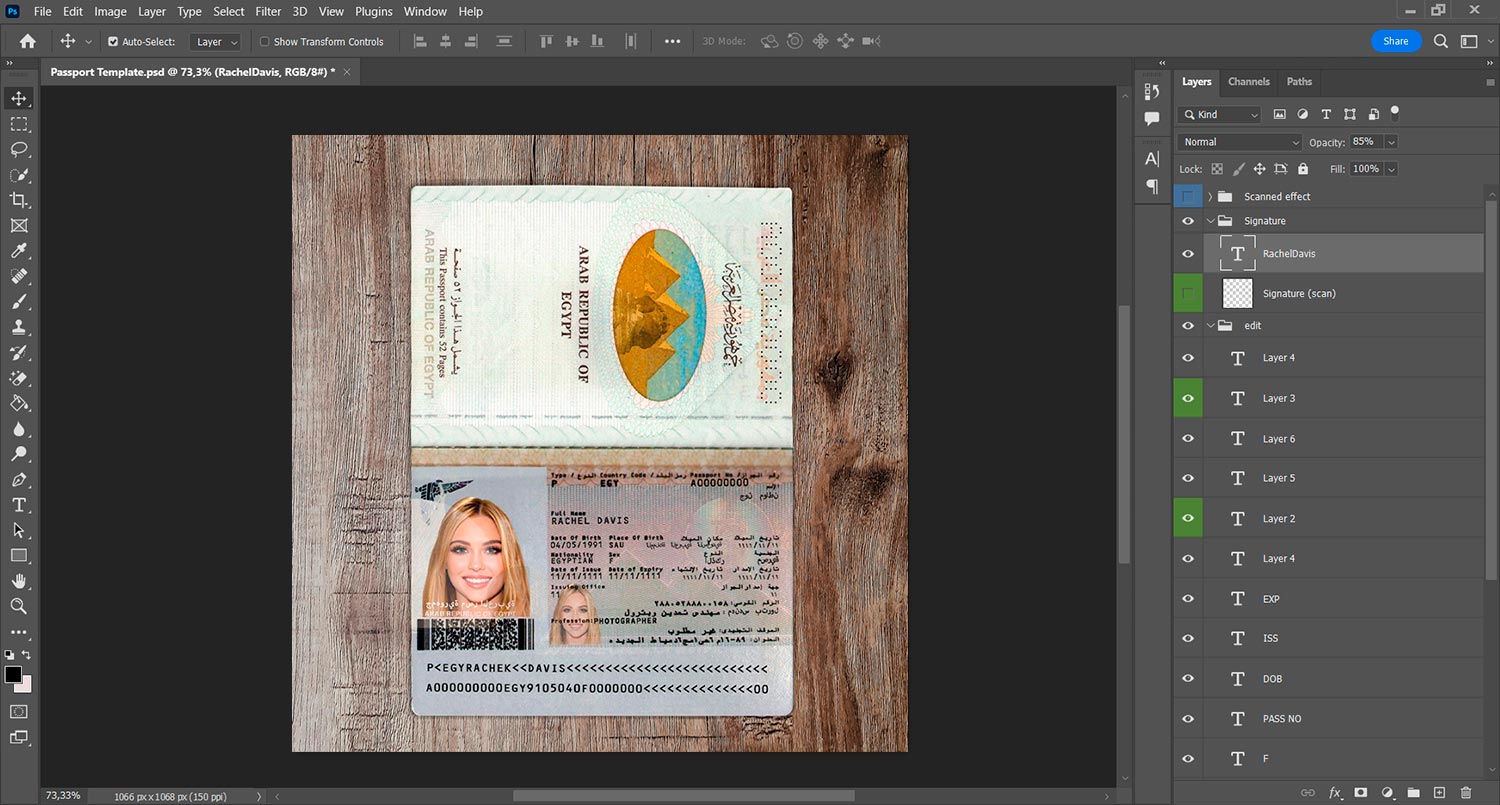Select the Horizontal Type tool
This screenshot has width=1500, height=805.
coord(19,505)
